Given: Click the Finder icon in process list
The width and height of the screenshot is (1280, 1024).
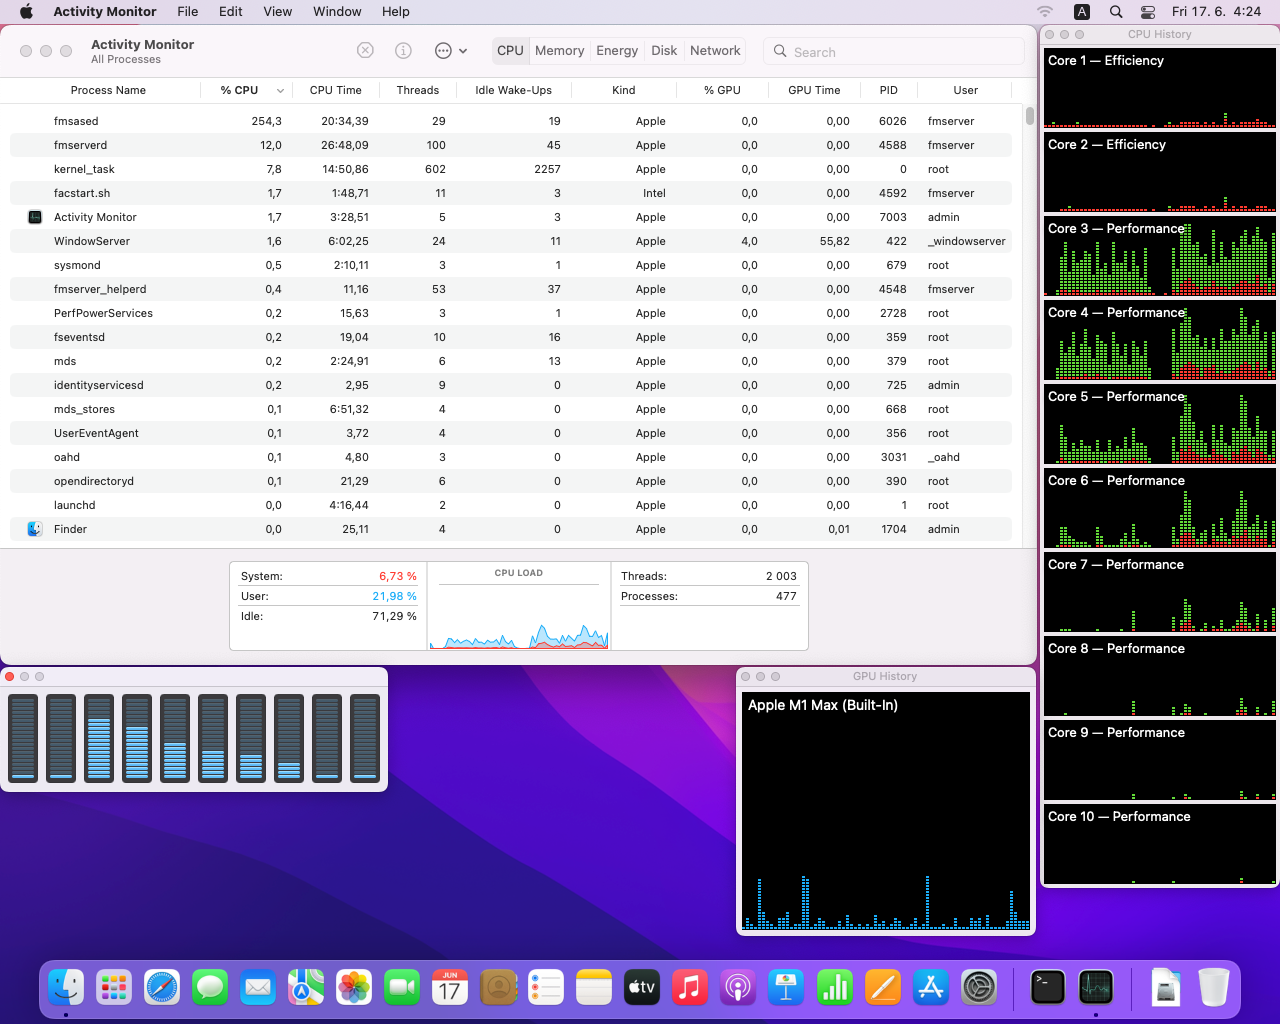Looking at the screenshot, I should coord(35,529).
